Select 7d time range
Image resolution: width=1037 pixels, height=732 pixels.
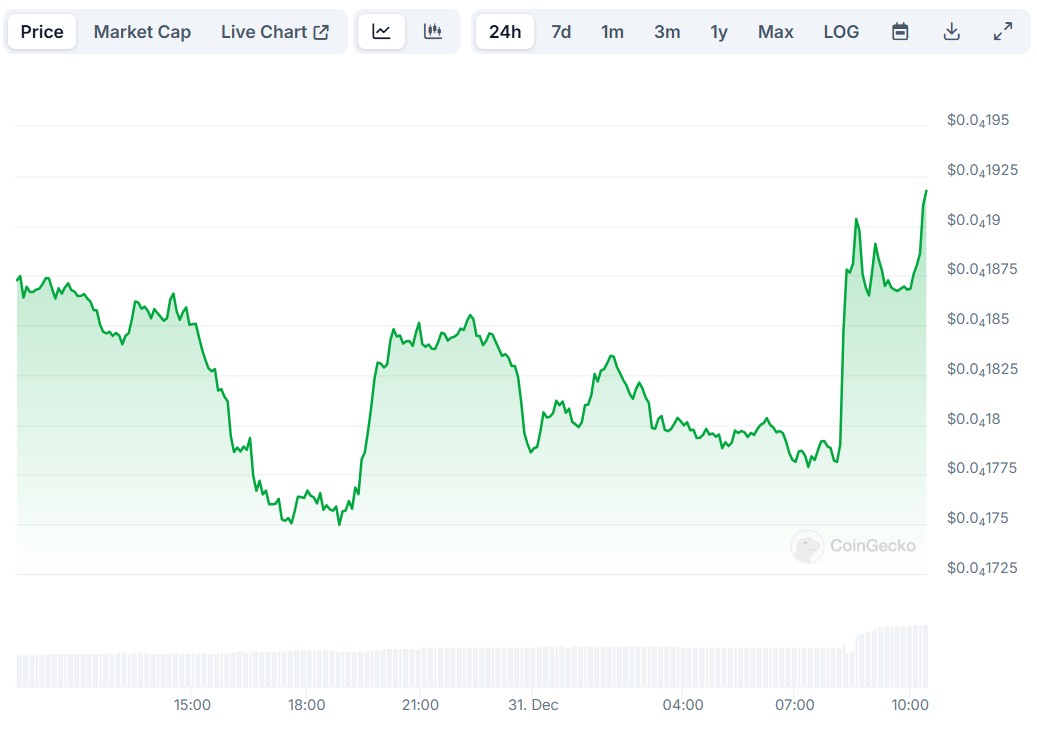click(x=561, y=32)
